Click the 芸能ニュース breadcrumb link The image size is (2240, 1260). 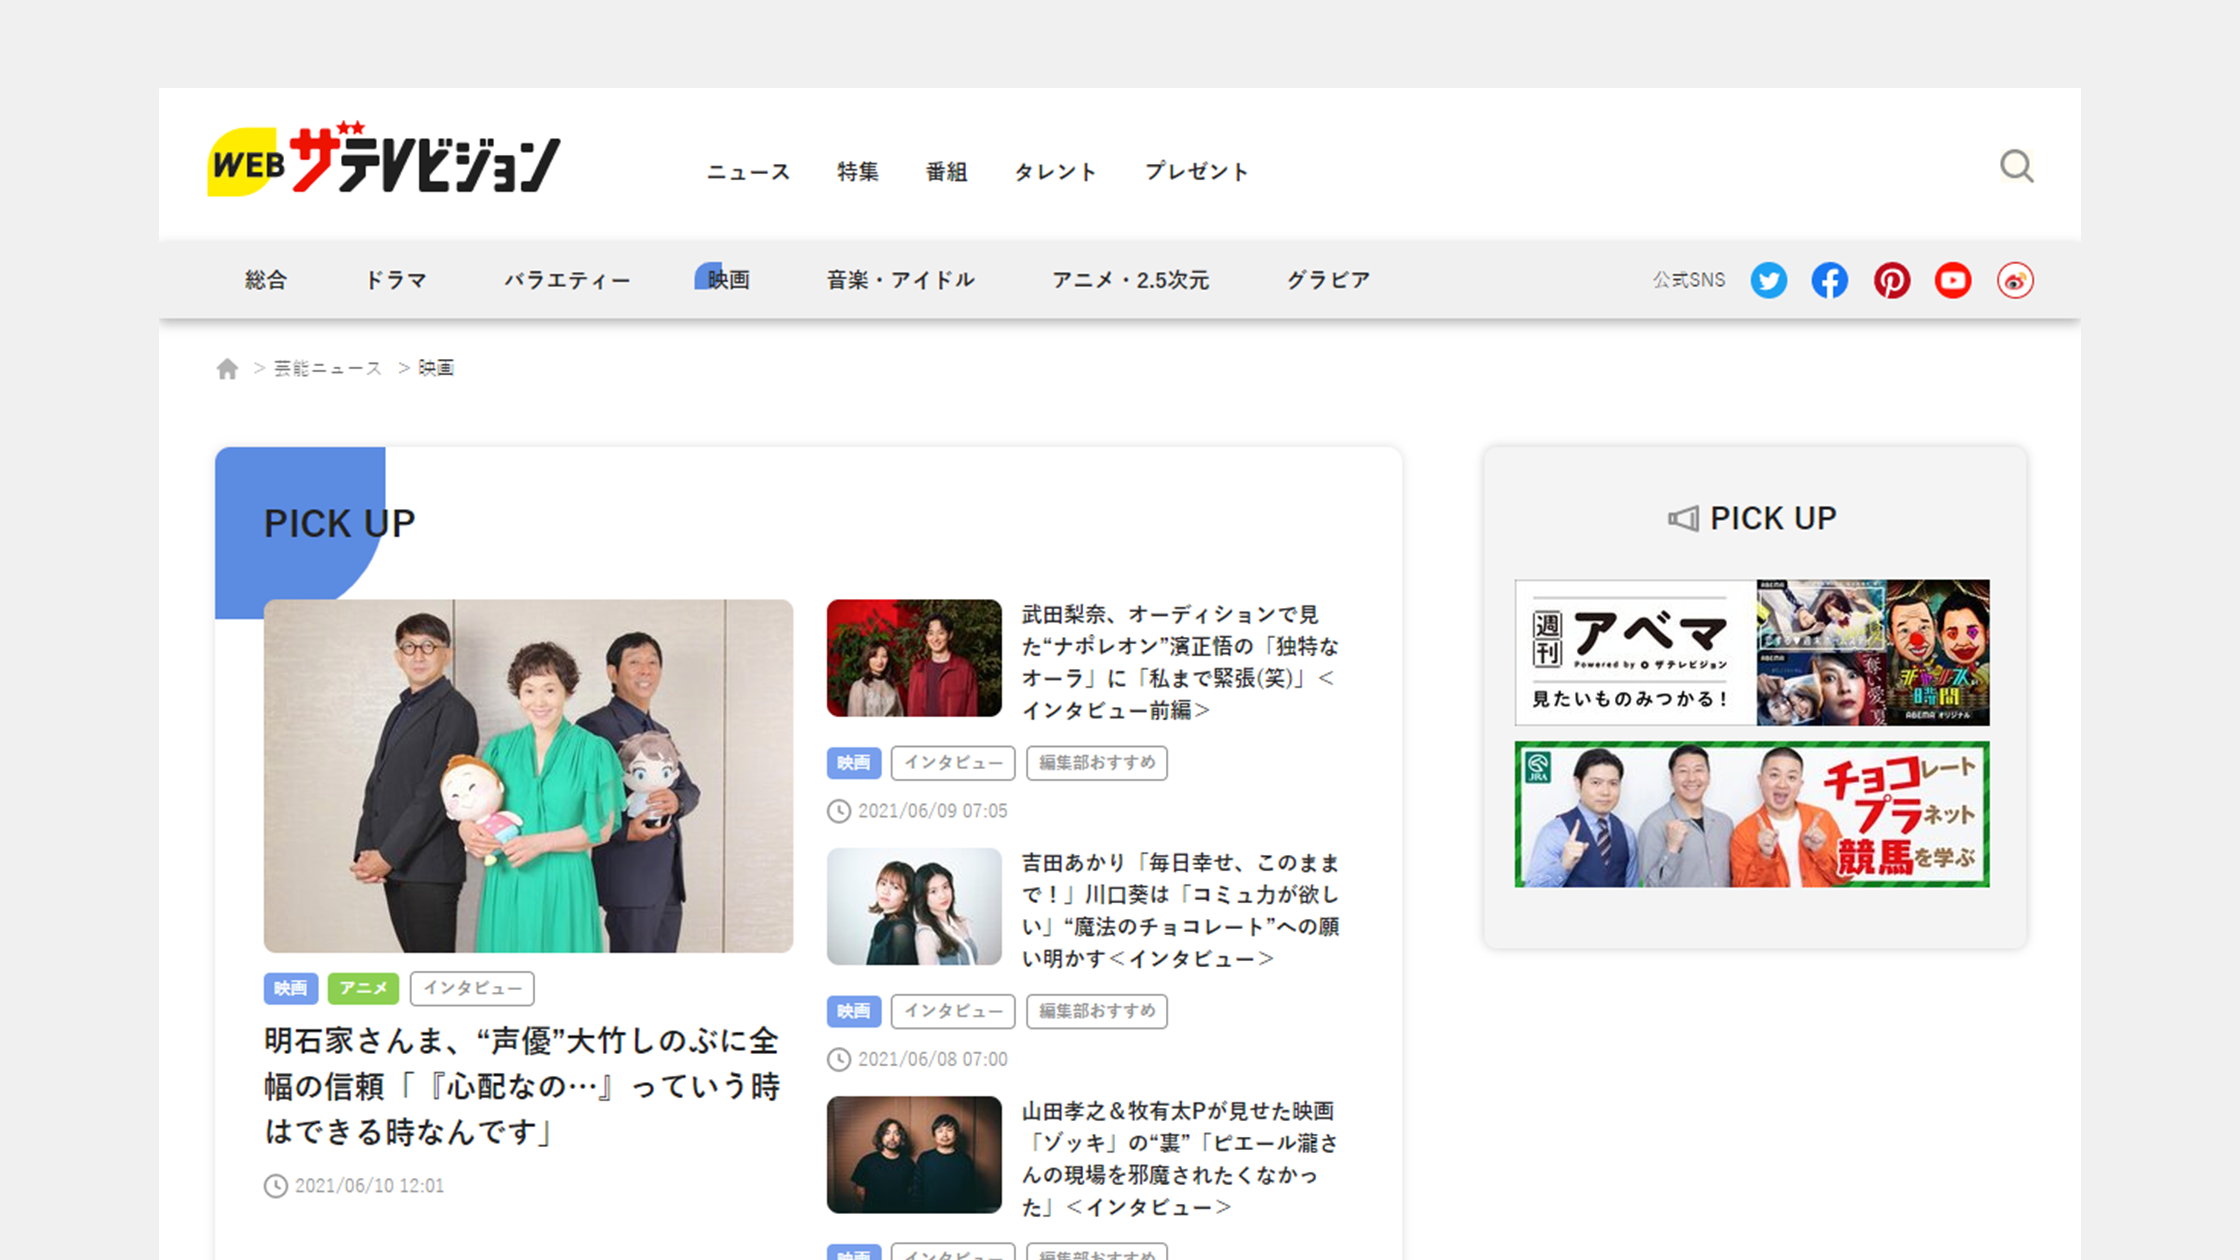pyautogui.click(x=328, y=368)
